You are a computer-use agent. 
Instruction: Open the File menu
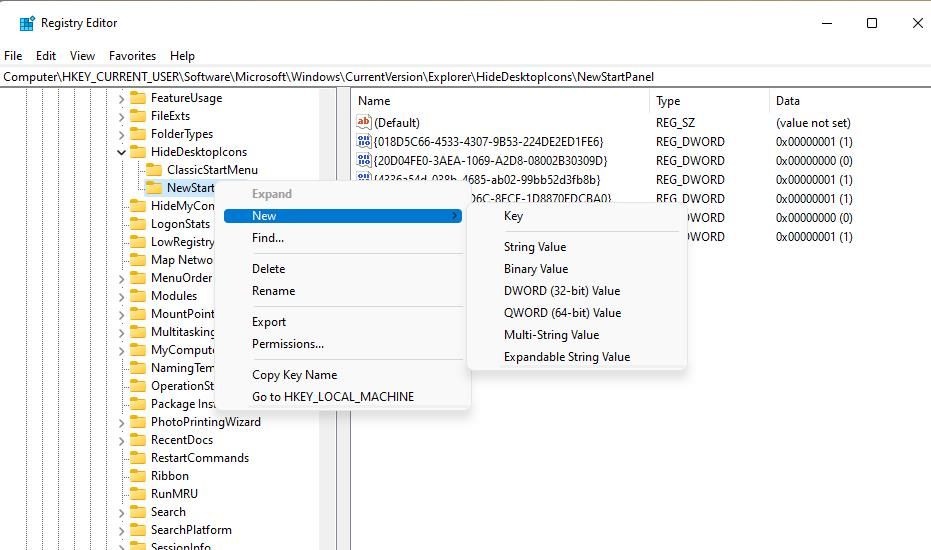(13, 56)
